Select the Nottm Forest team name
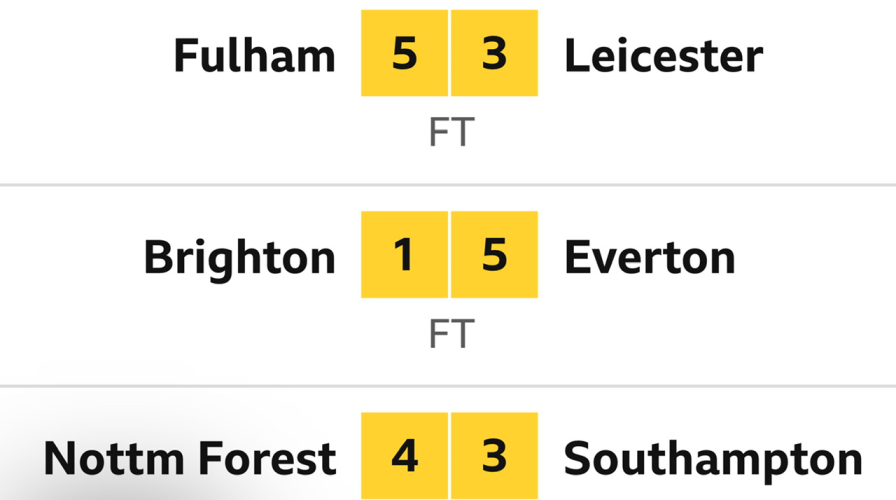 tap(189, 458)
